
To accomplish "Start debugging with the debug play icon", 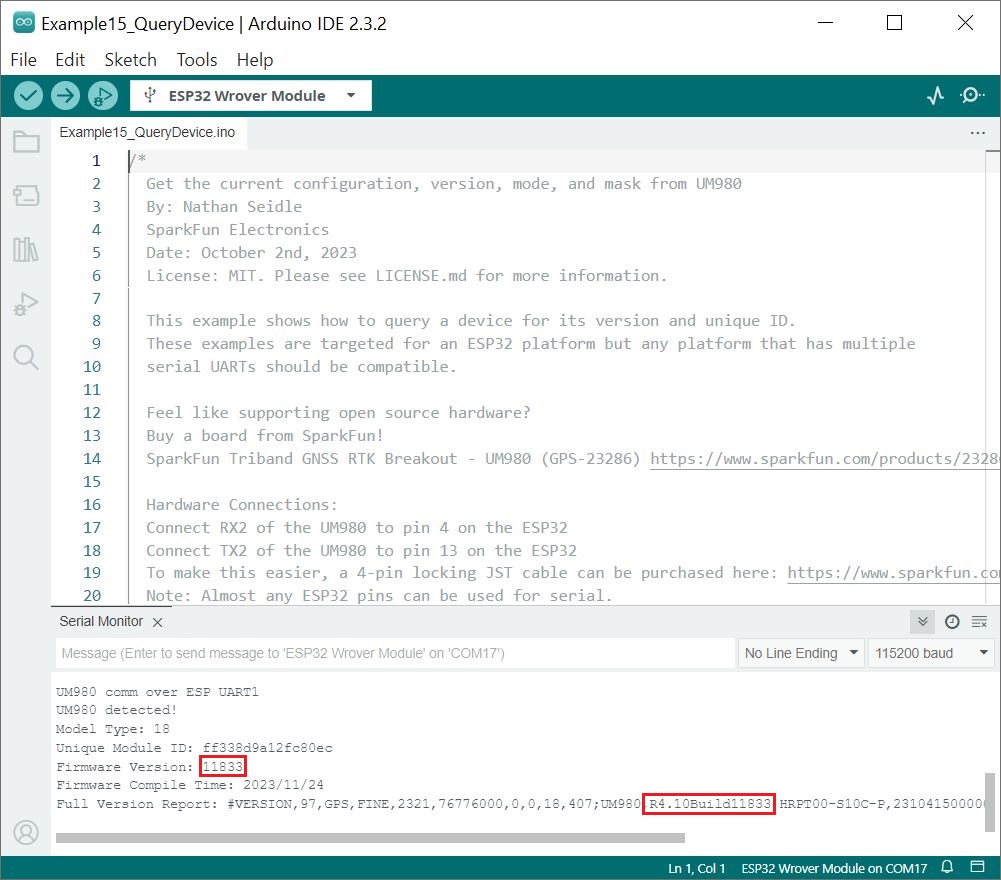I will click(x=103, y=96).
